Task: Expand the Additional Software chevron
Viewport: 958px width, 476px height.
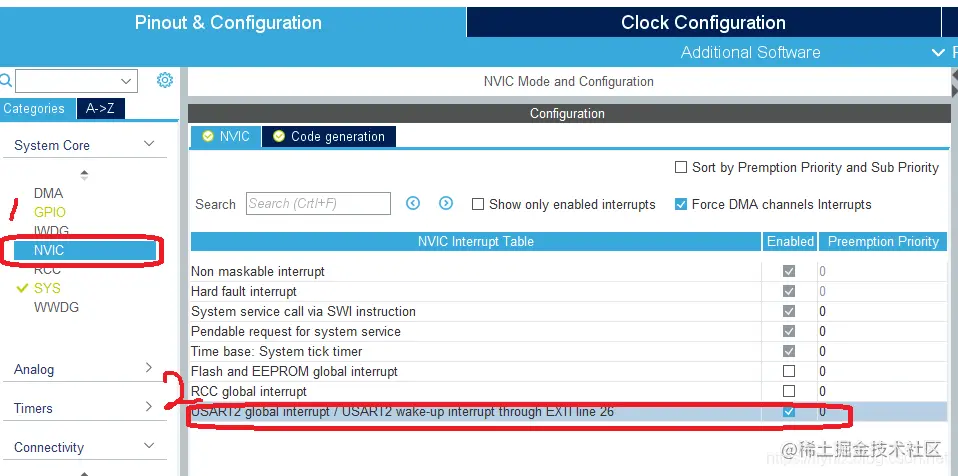Action: (938, 53)
